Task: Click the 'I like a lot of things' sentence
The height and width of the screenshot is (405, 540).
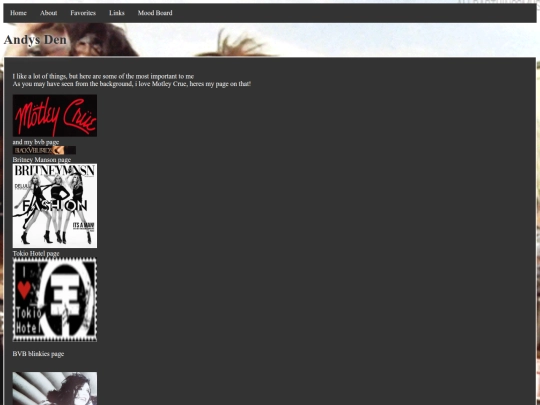Action: point(103,76)
